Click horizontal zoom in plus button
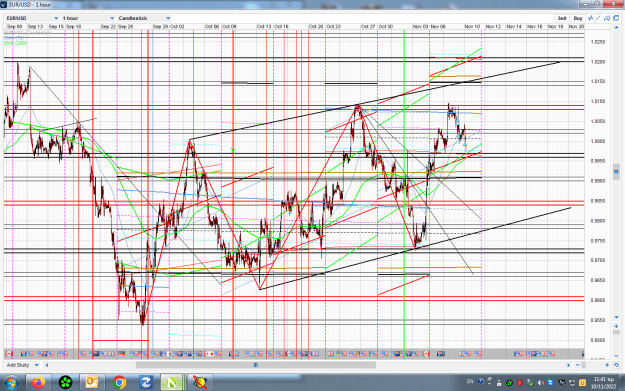625x391 pixels. (x=607, y=365)
